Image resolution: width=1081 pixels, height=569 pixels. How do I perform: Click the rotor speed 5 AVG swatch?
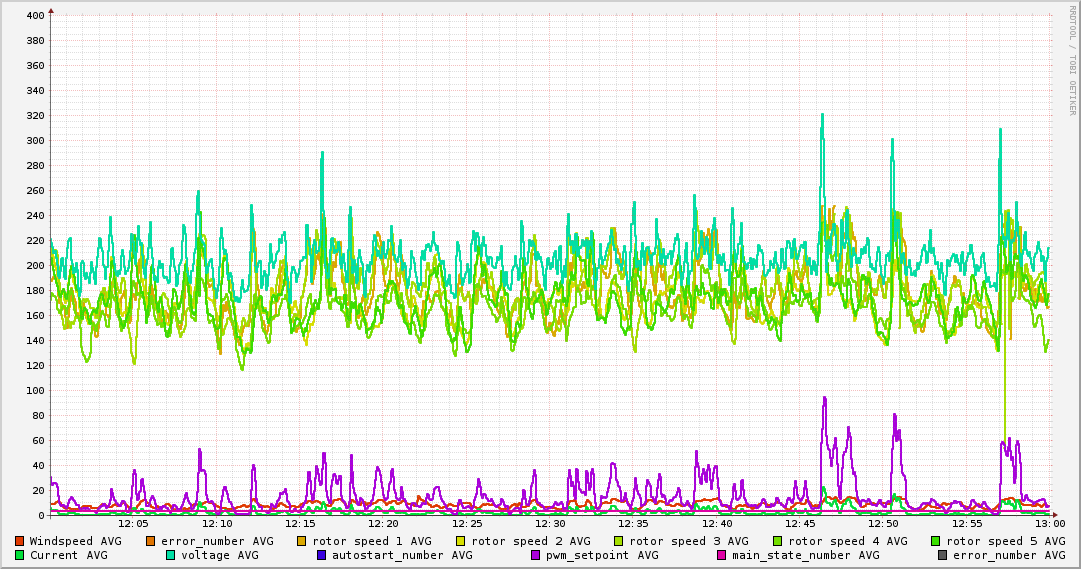(936, 541)
